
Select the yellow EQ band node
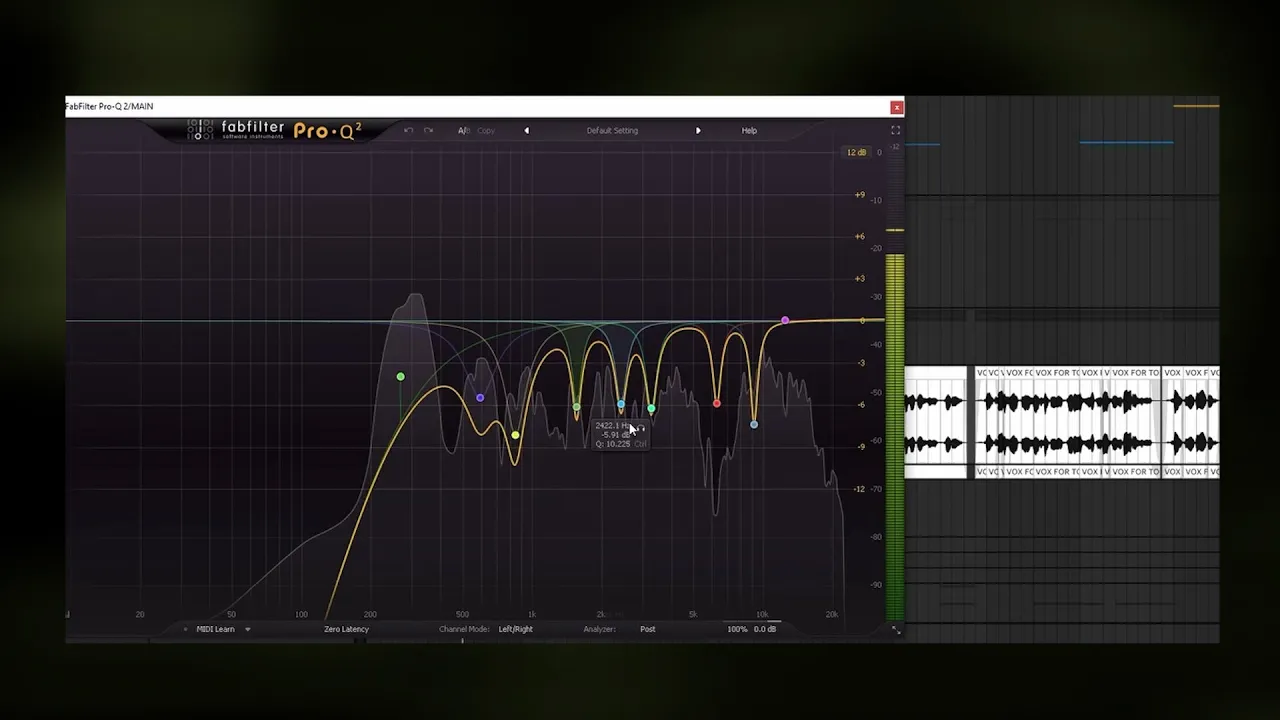click(x=516, y=435)
